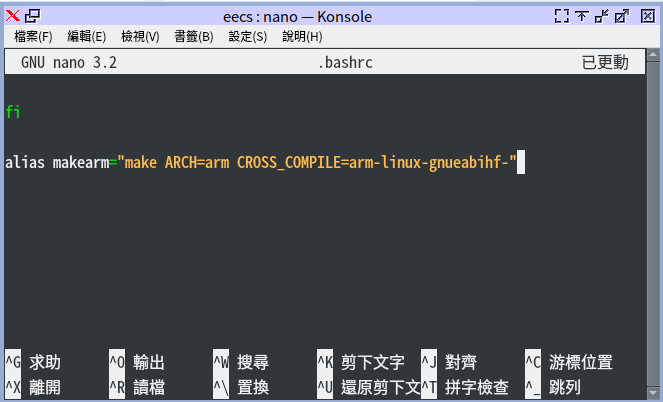Click the maximize arrow icon in title bar
Image resolution: width=663 pixels, height=402 pixels.
coord(622,15)
